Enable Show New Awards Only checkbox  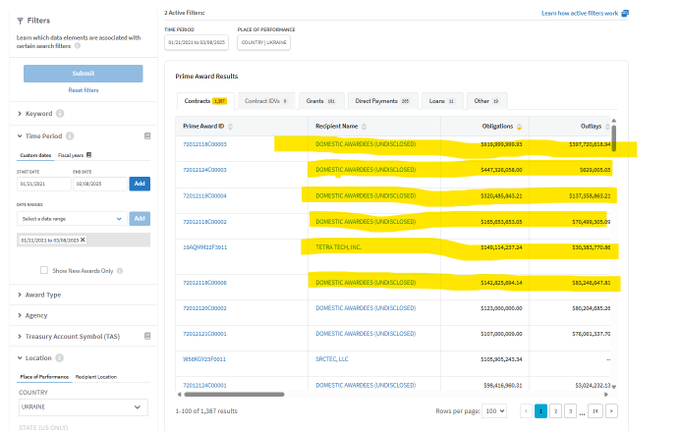(x=44, y=270)
